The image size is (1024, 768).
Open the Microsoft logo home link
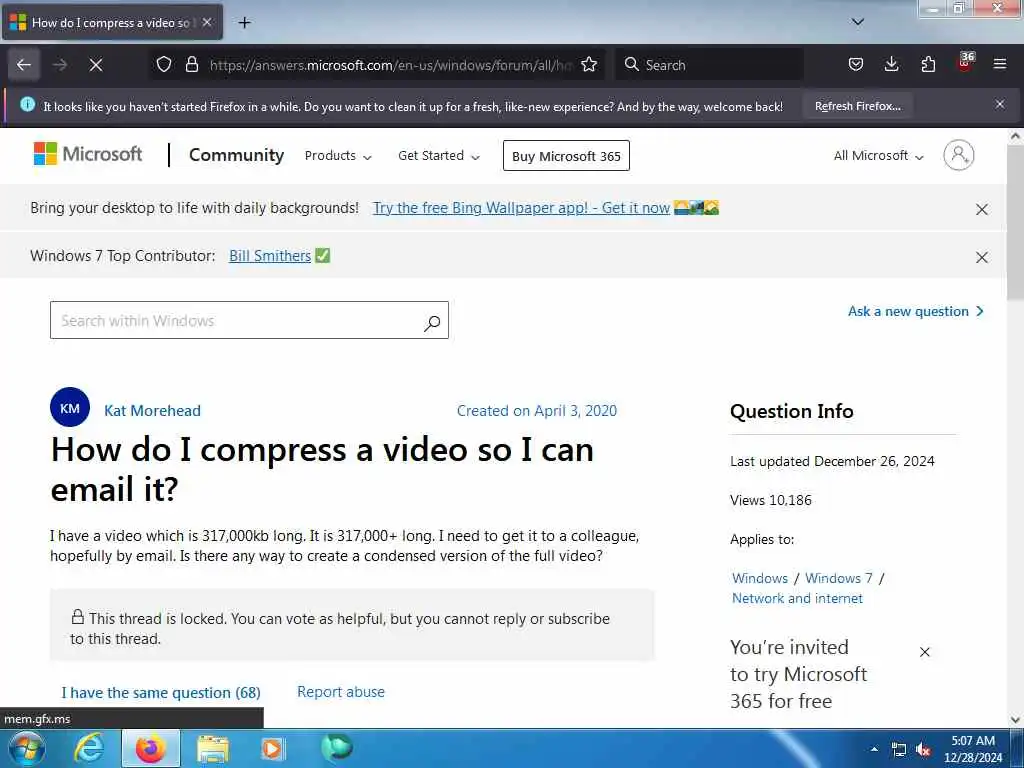click(x=88, y=154)
